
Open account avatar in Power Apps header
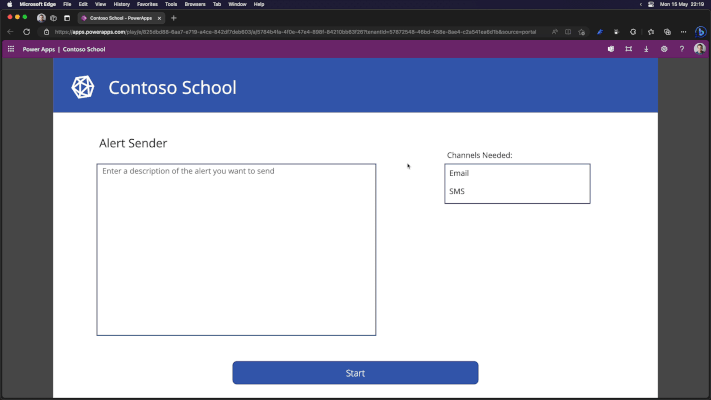700,49
